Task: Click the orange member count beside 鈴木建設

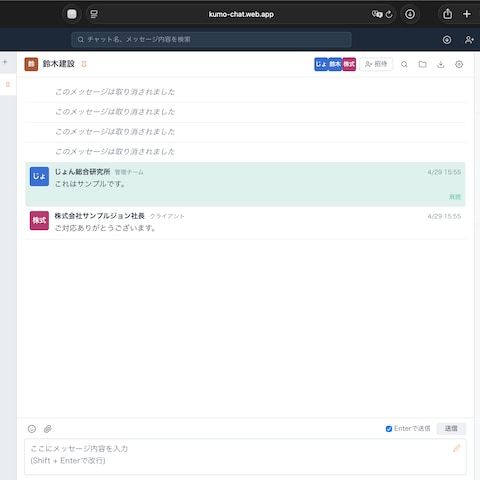Action: point(84,64)
